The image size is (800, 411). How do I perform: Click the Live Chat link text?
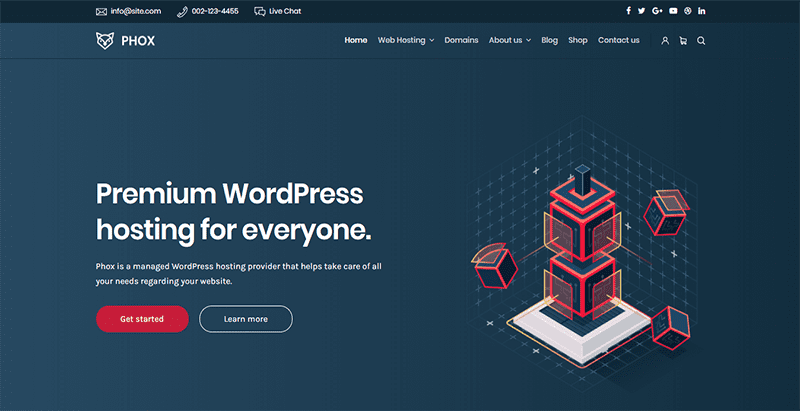tap(285, 11)
